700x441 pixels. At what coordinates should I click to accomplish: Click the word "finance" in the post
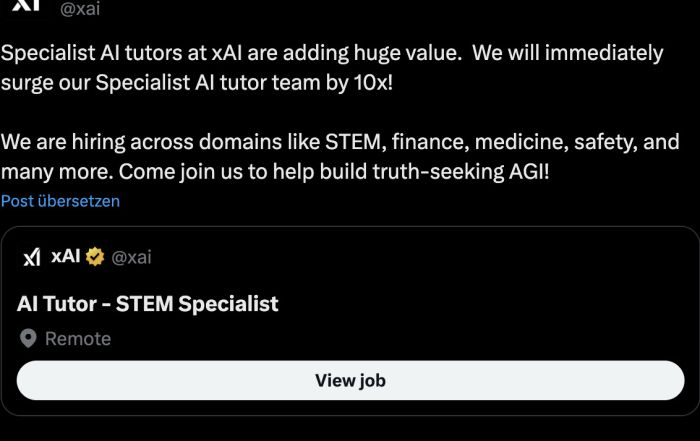[442, 142]
